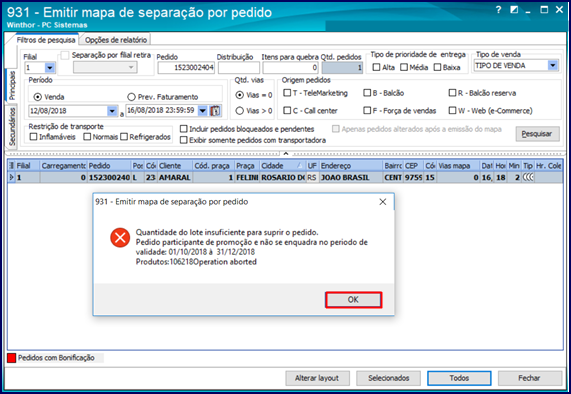Check B - Balcão checkbox

click(x=367, y=93)
